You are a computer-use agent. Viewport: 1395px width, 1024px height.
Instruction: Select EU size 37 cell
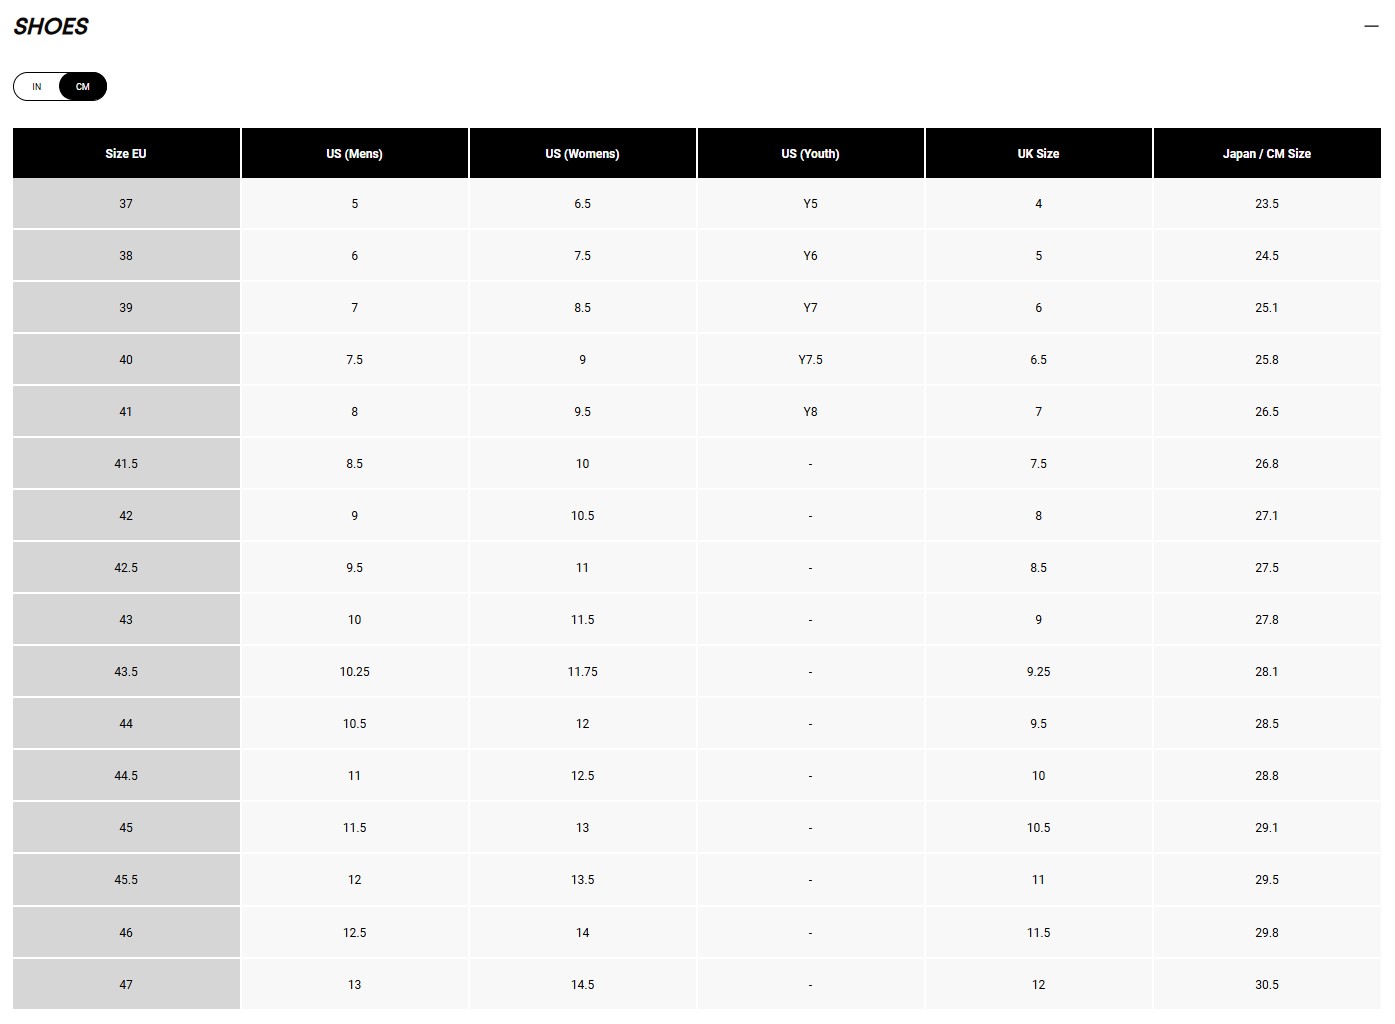coord(126,203)
